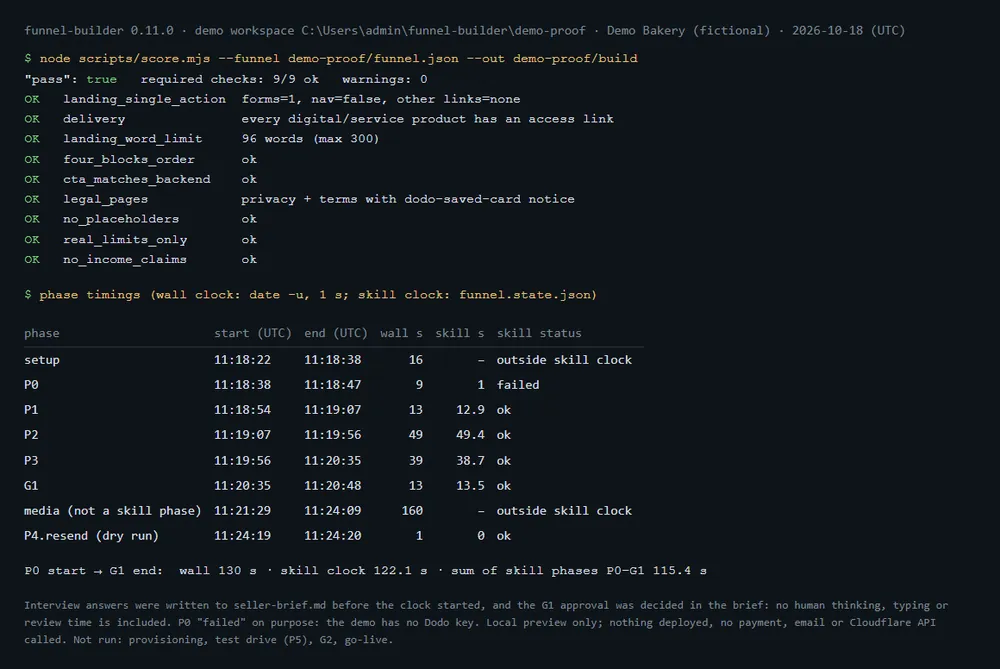Click the 'P2' phase row label

31,435
